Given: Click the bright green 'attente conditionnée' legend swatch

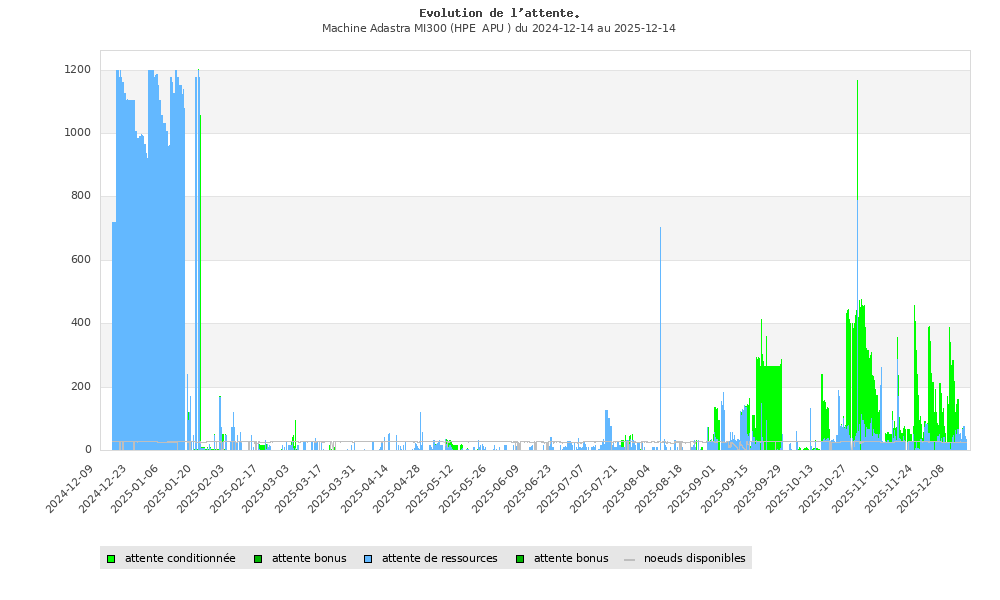Looking at the screenshot, I should tap(111, 559).
